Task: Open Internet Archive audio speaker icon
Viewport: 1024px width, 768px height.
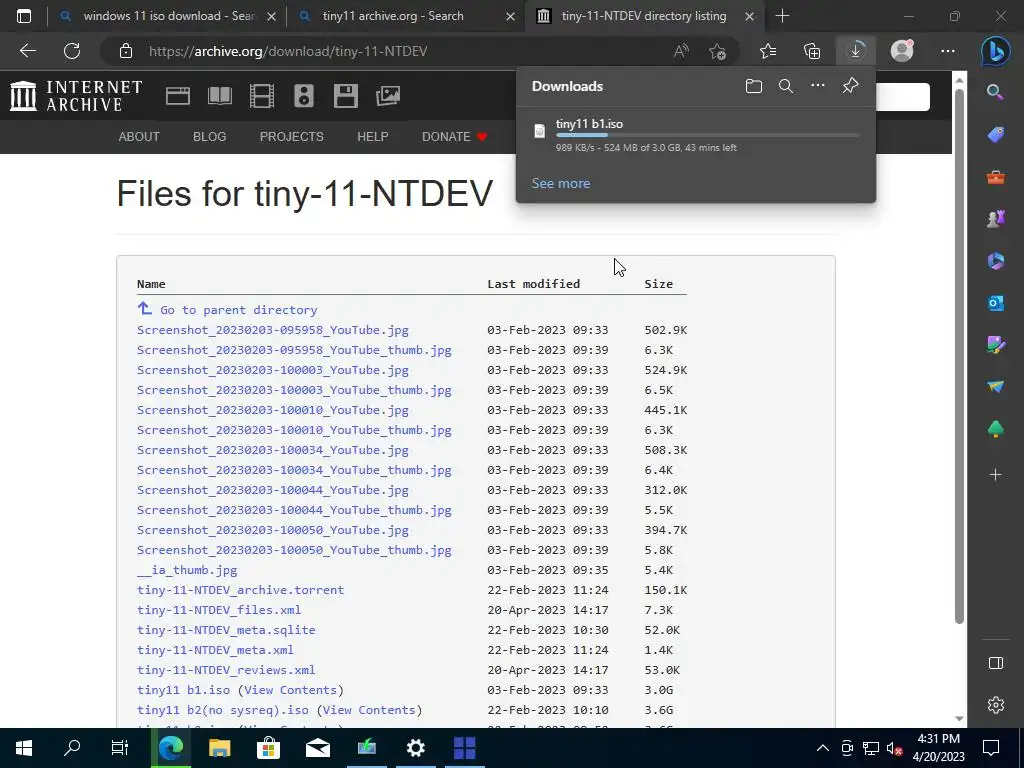Action: 304,96
